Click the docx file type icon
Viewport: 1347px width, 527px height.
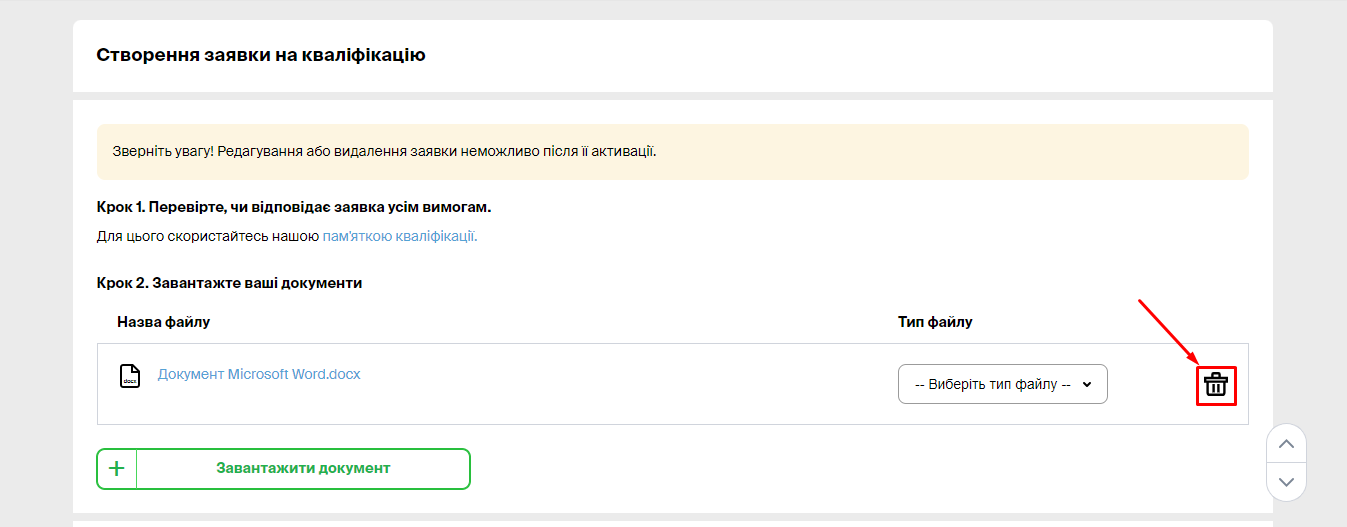(130, 376)
